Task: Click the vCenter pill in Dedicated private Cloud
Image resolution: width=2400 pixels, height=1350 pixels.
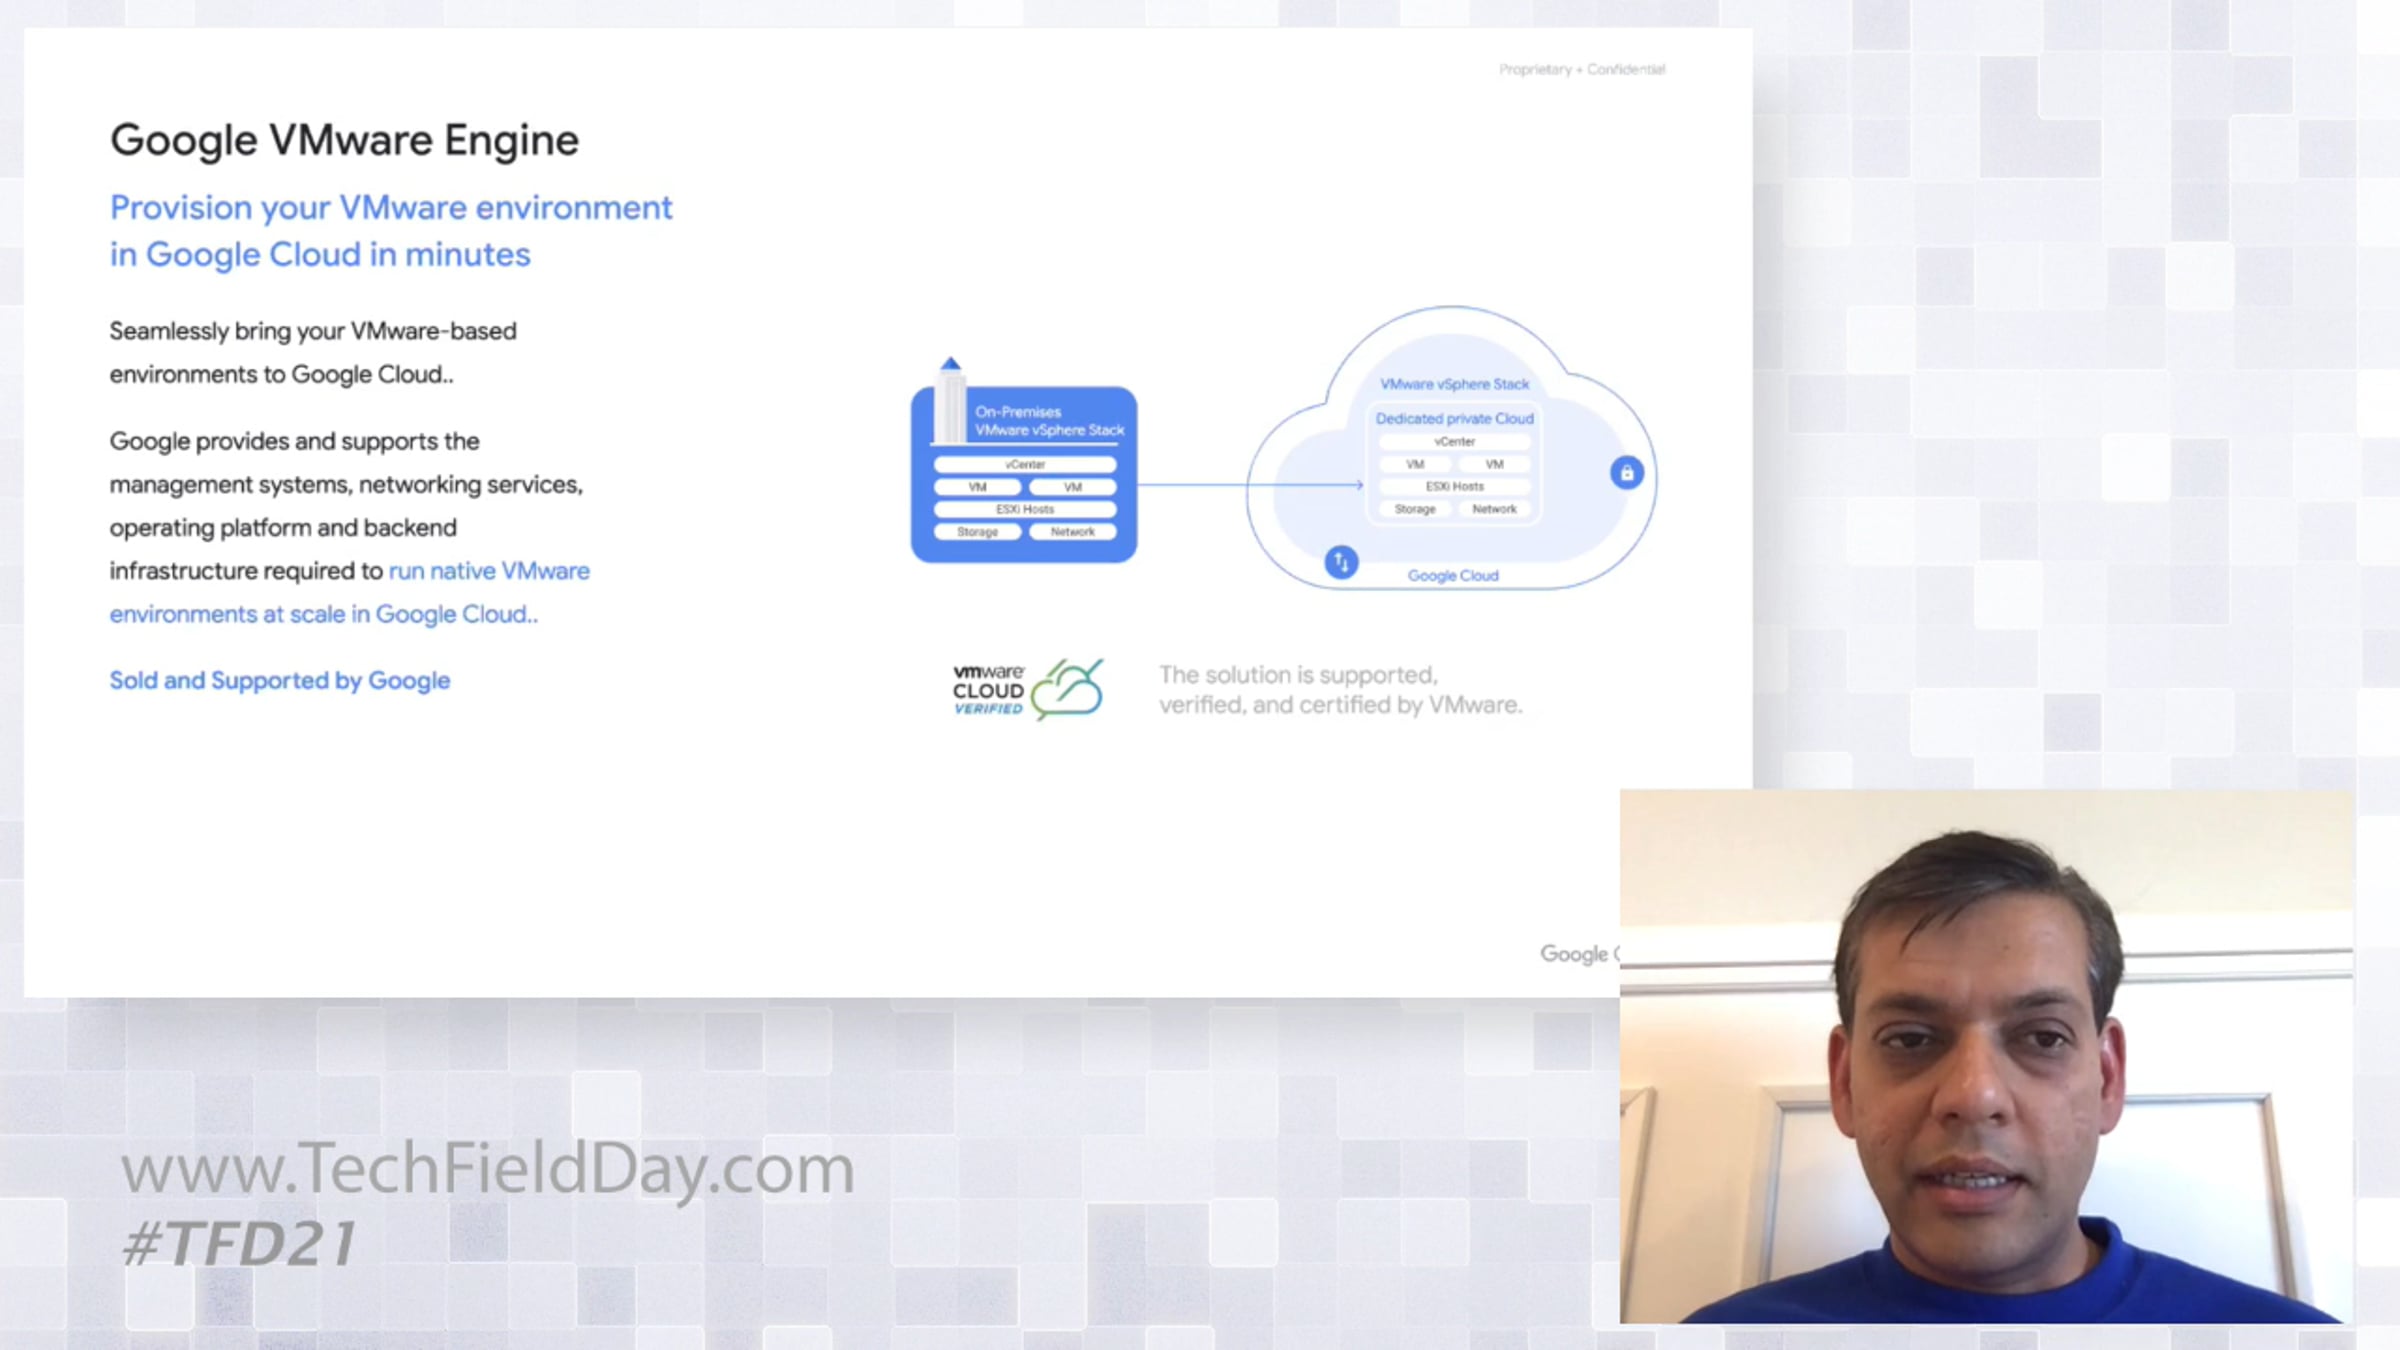Action: [x=1454, y=442]
